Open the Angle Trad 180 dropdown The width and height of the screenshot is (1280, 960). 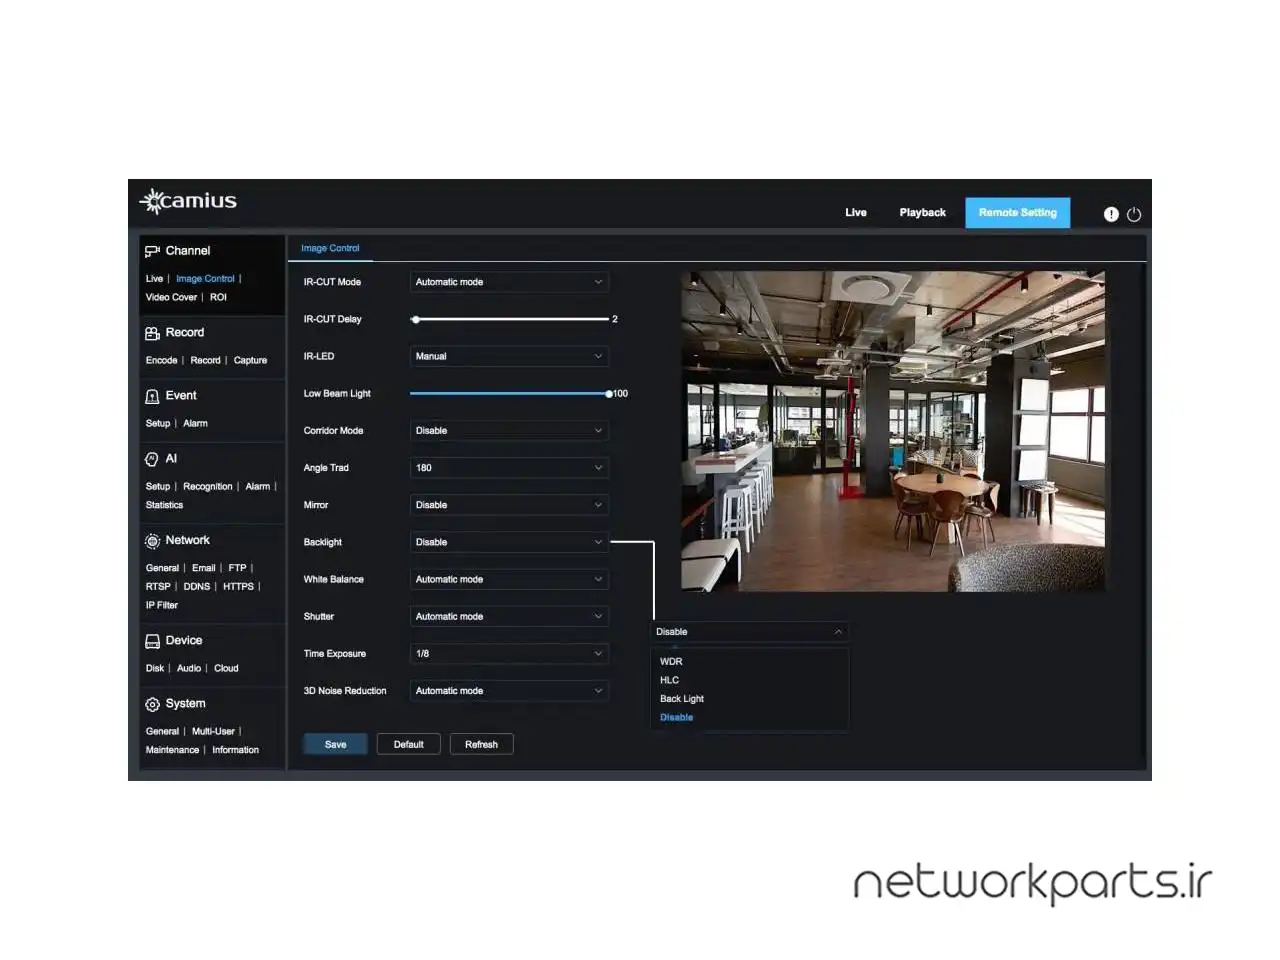coord(509,468)
